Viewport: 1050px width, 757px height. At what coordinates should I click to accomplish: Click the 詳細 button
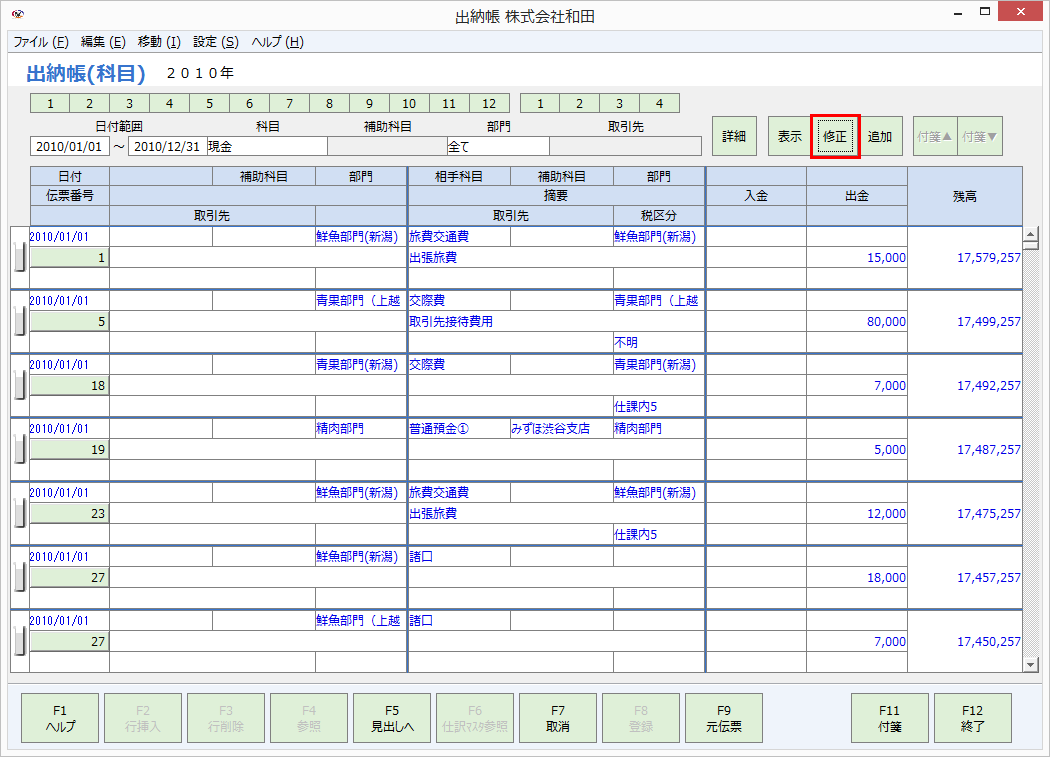click(734, 135)
